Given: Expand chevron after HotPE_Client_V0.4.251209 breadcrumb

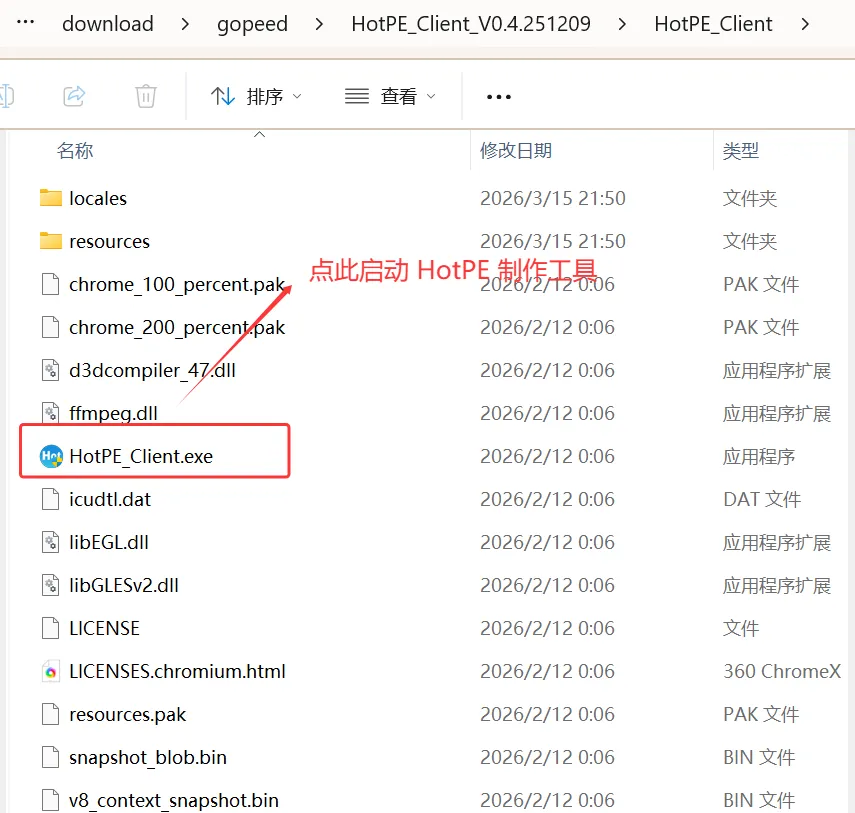Looking at the screenshot, I should (622, 24).
